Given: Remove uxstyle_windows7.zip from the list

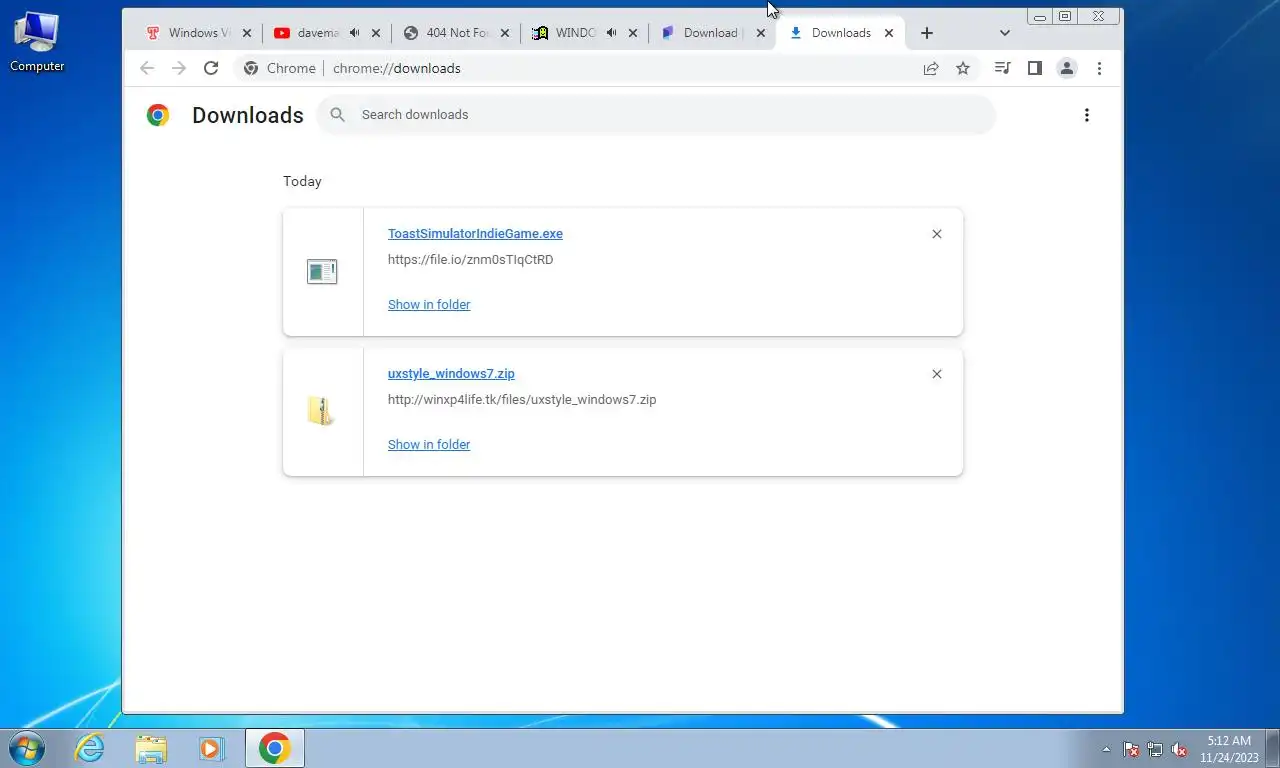Looking at the screenshot, I should pyautogui.click(x=937, y=374).
